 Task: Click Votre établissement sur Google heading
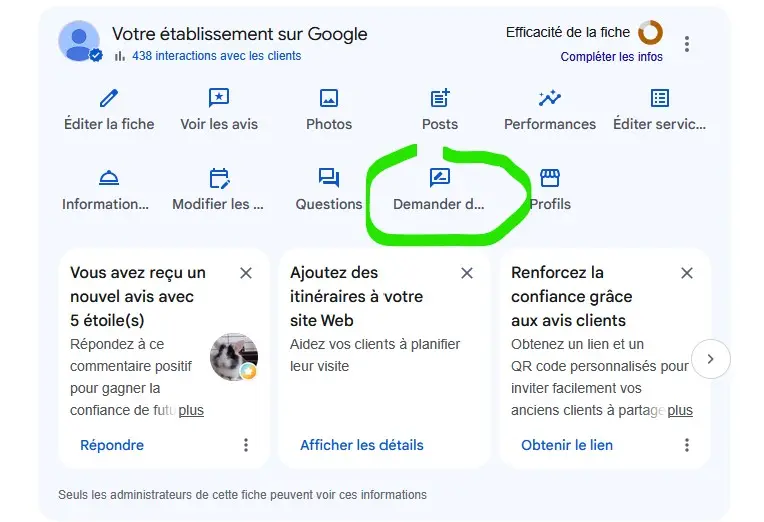(x=240, y=34)
